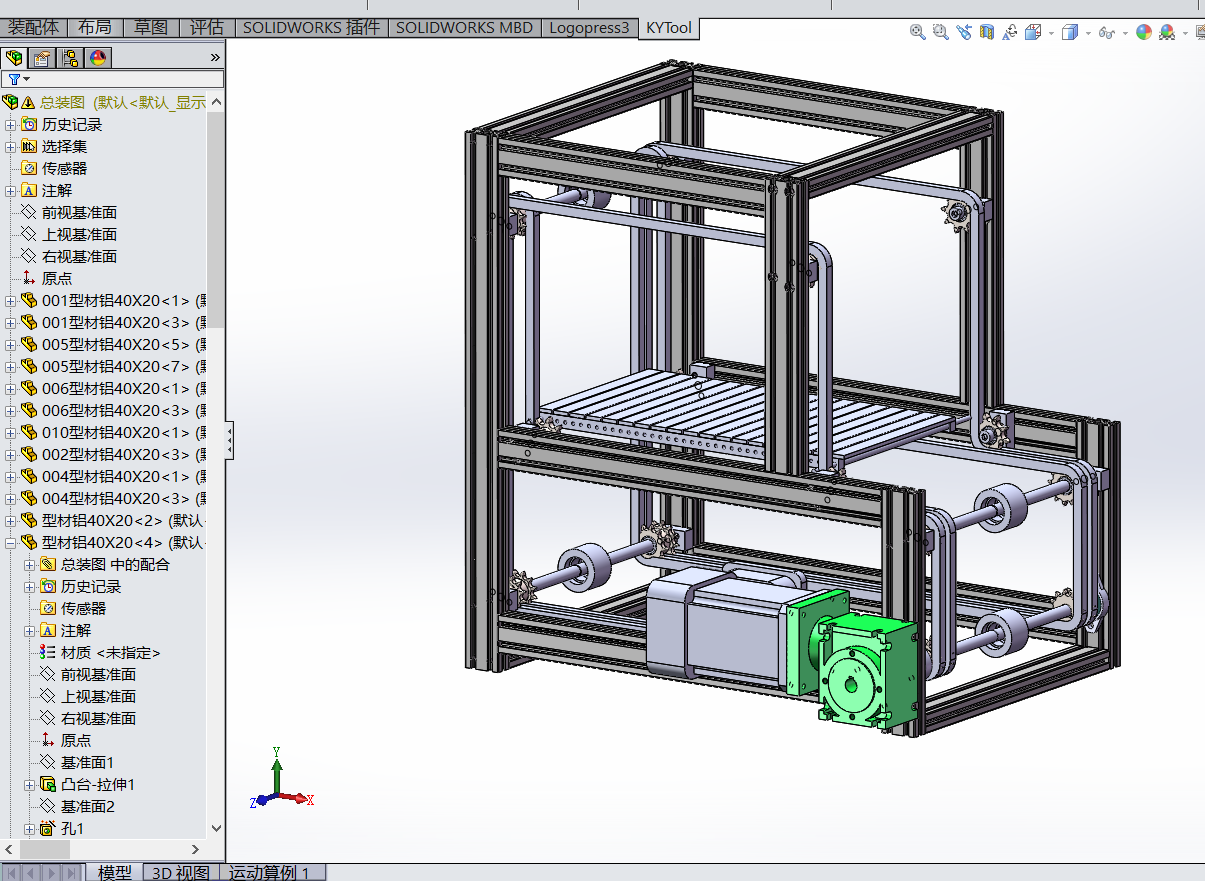
Task: Open the filter dropdown arrow
Action: [27, 77]
